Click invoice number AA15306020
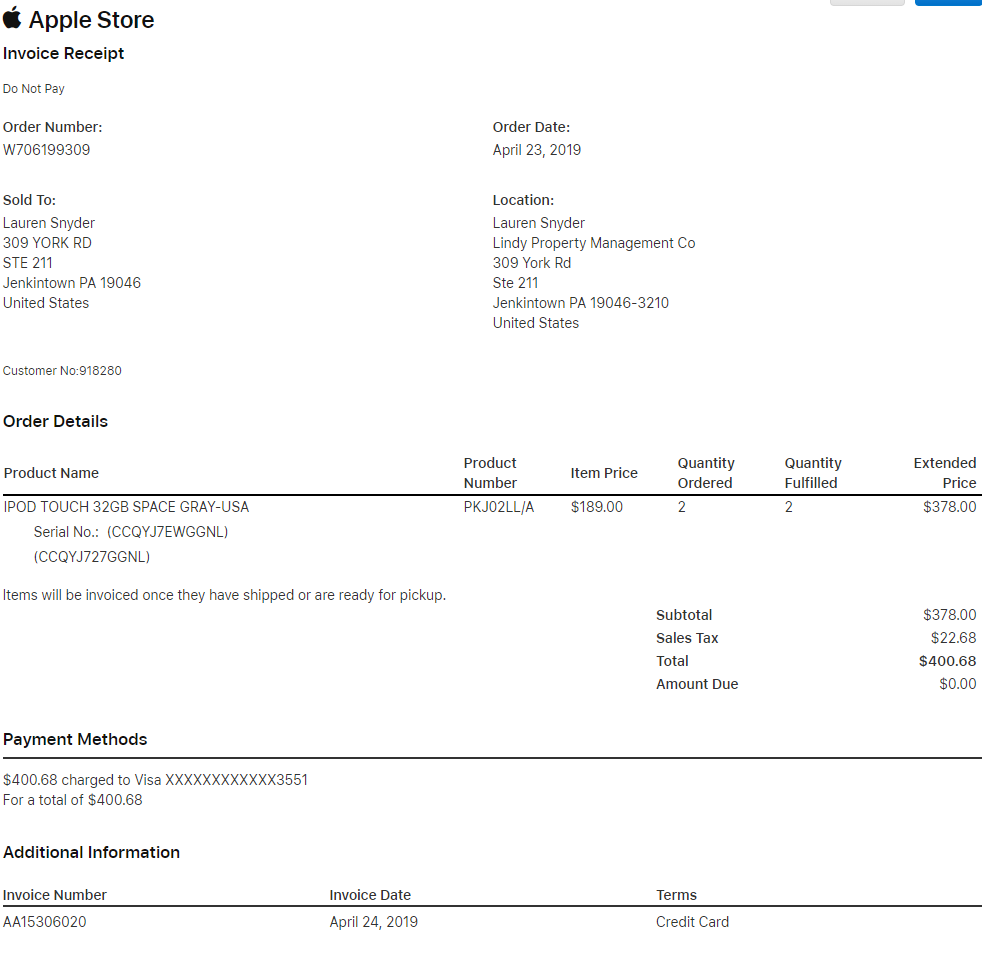Viewport: 982px width, 954px height. (45, 922)
